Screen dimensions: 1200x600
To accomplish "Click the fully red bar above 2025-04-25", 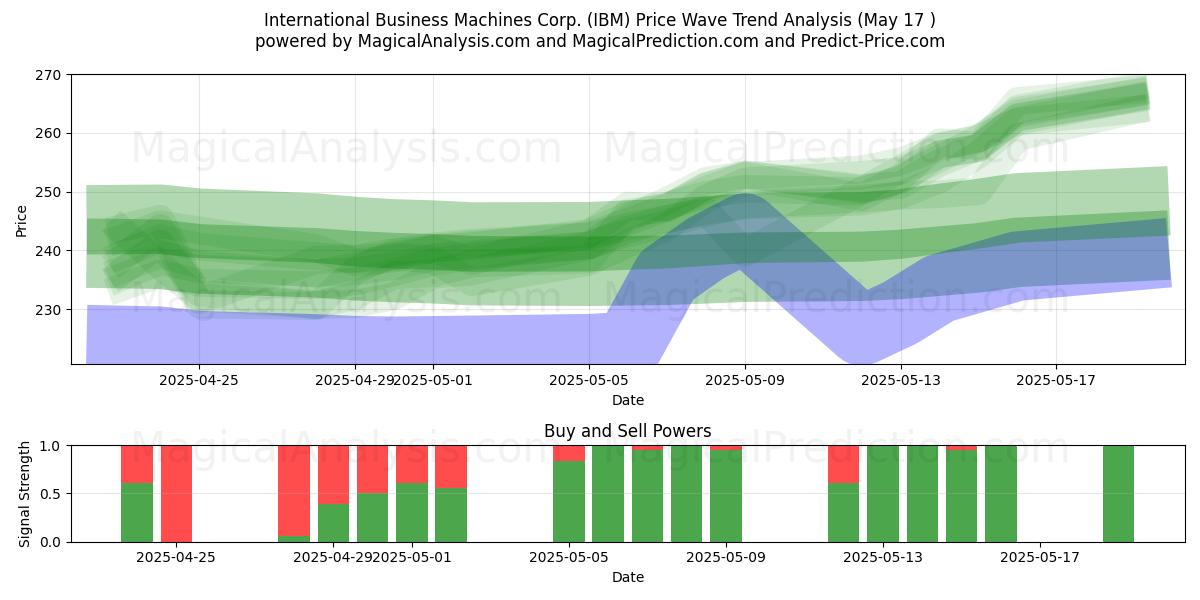I will (x=176, y=494).
